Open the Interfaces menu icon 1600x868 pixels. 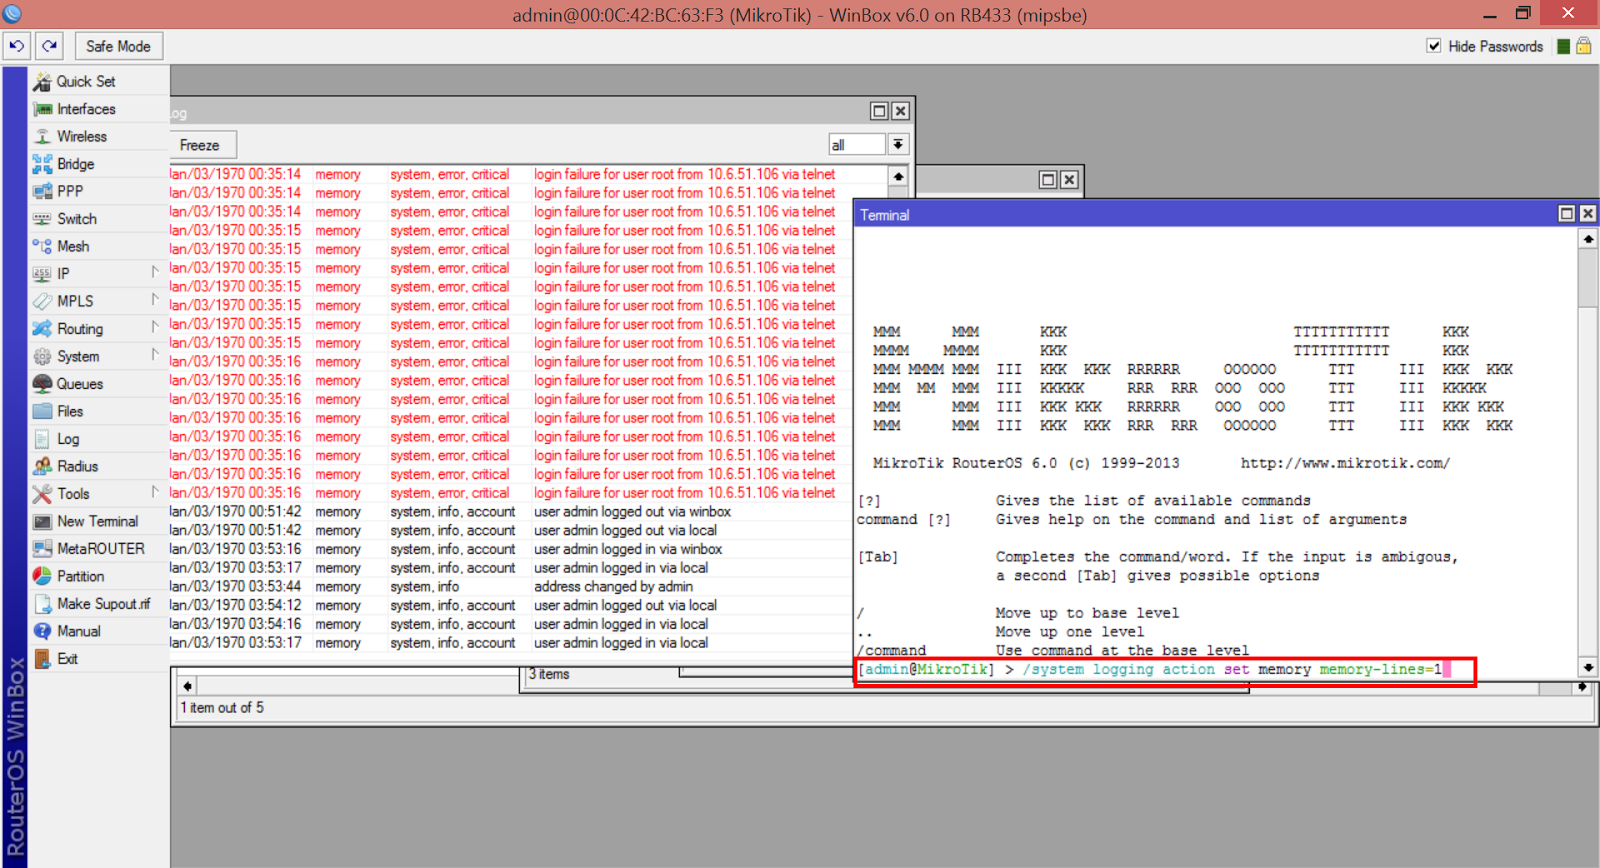click(x=42, y=109)
